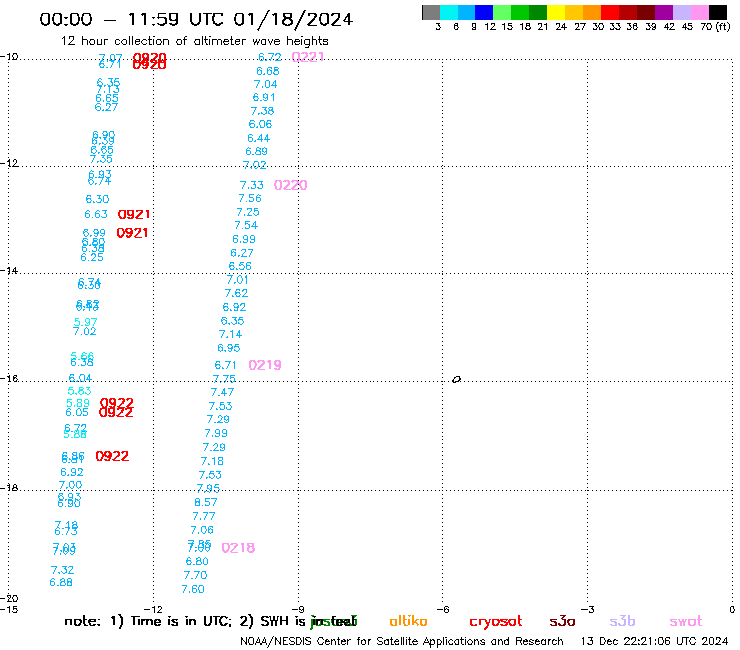The image size is (740, 650).
Task: Click the wave height value 7.01
Action: [x=237, y=280]
